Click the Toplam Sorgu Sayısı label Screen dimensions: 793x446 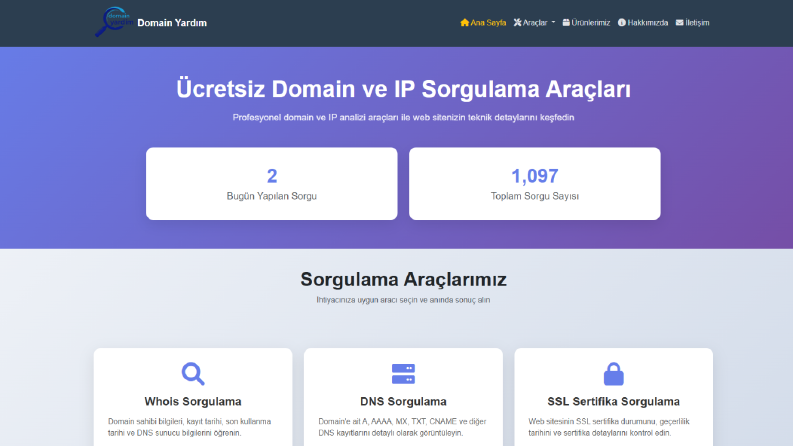click(535, 196)
